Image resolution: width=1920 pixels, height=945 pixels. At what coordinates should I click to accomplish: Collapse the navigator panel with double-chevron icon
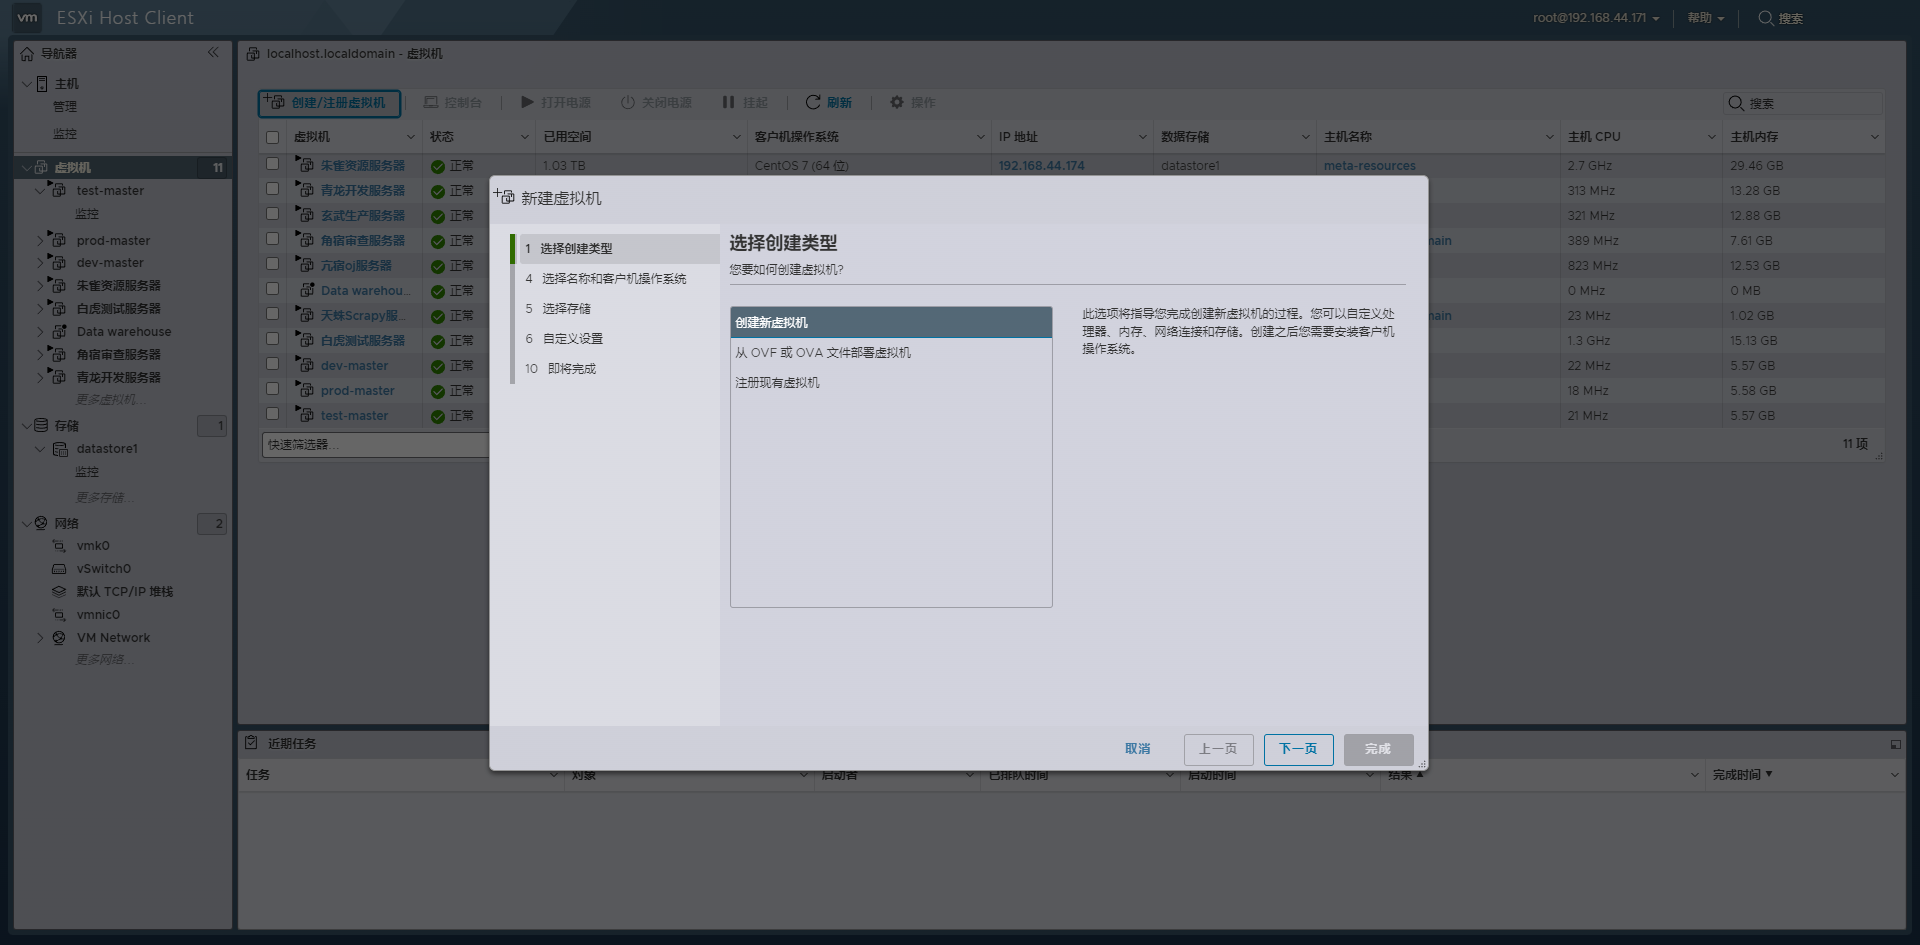click(x=213, y=52)
